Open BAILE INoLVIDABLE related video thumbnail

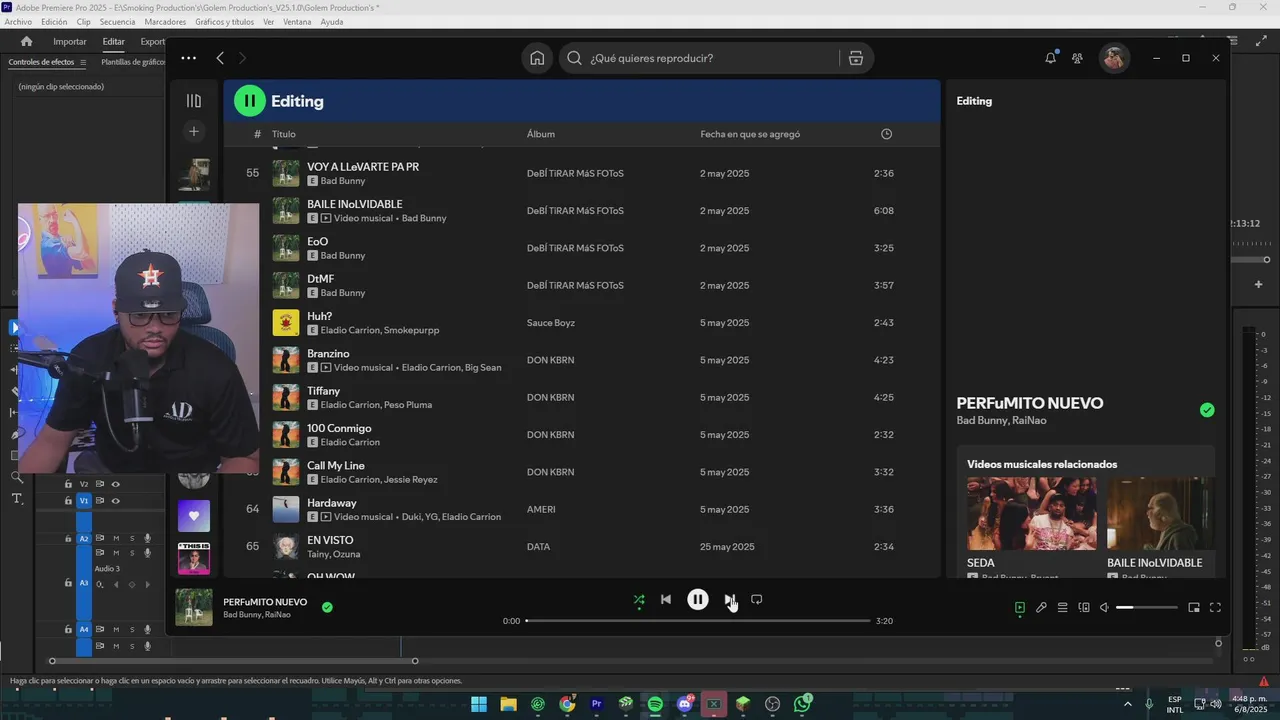pyautogui.click(x=1160, y=513)
